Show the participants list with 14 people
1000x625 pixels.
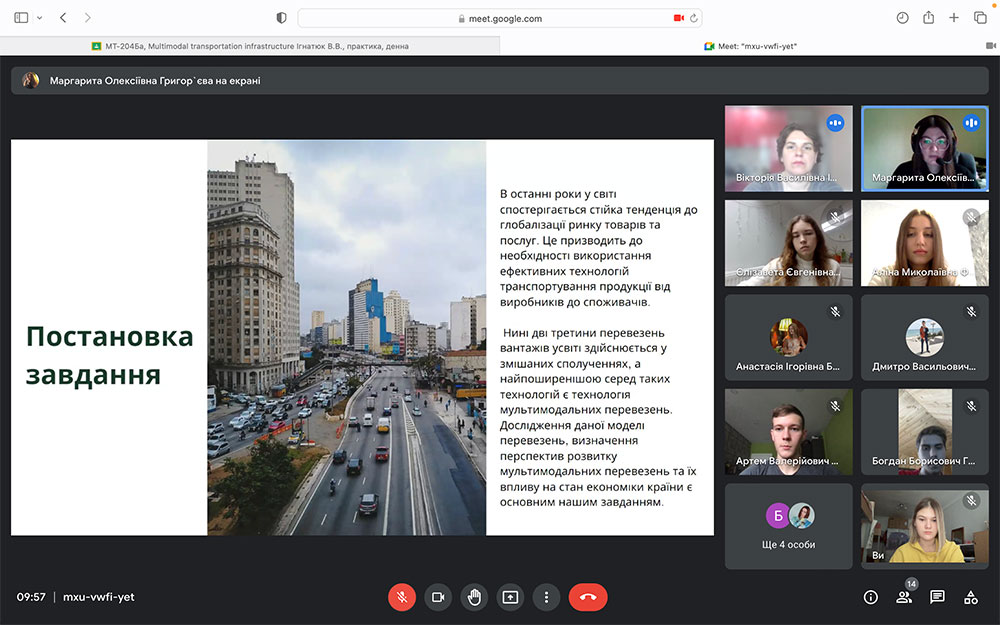tap(904, 597)
